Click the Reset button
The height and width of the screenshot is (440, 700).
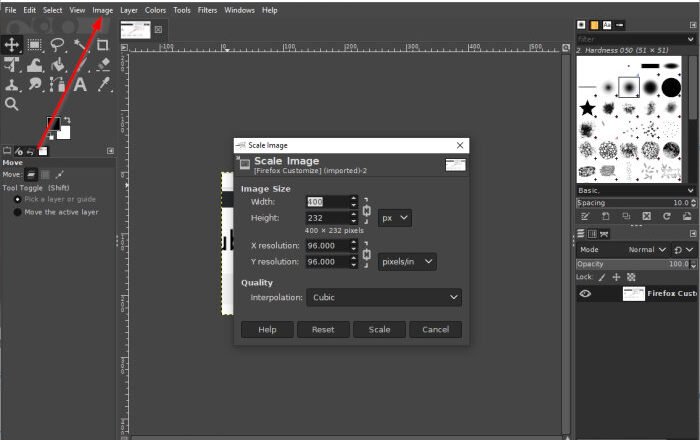pyautogui.click(x=323, y=329)
